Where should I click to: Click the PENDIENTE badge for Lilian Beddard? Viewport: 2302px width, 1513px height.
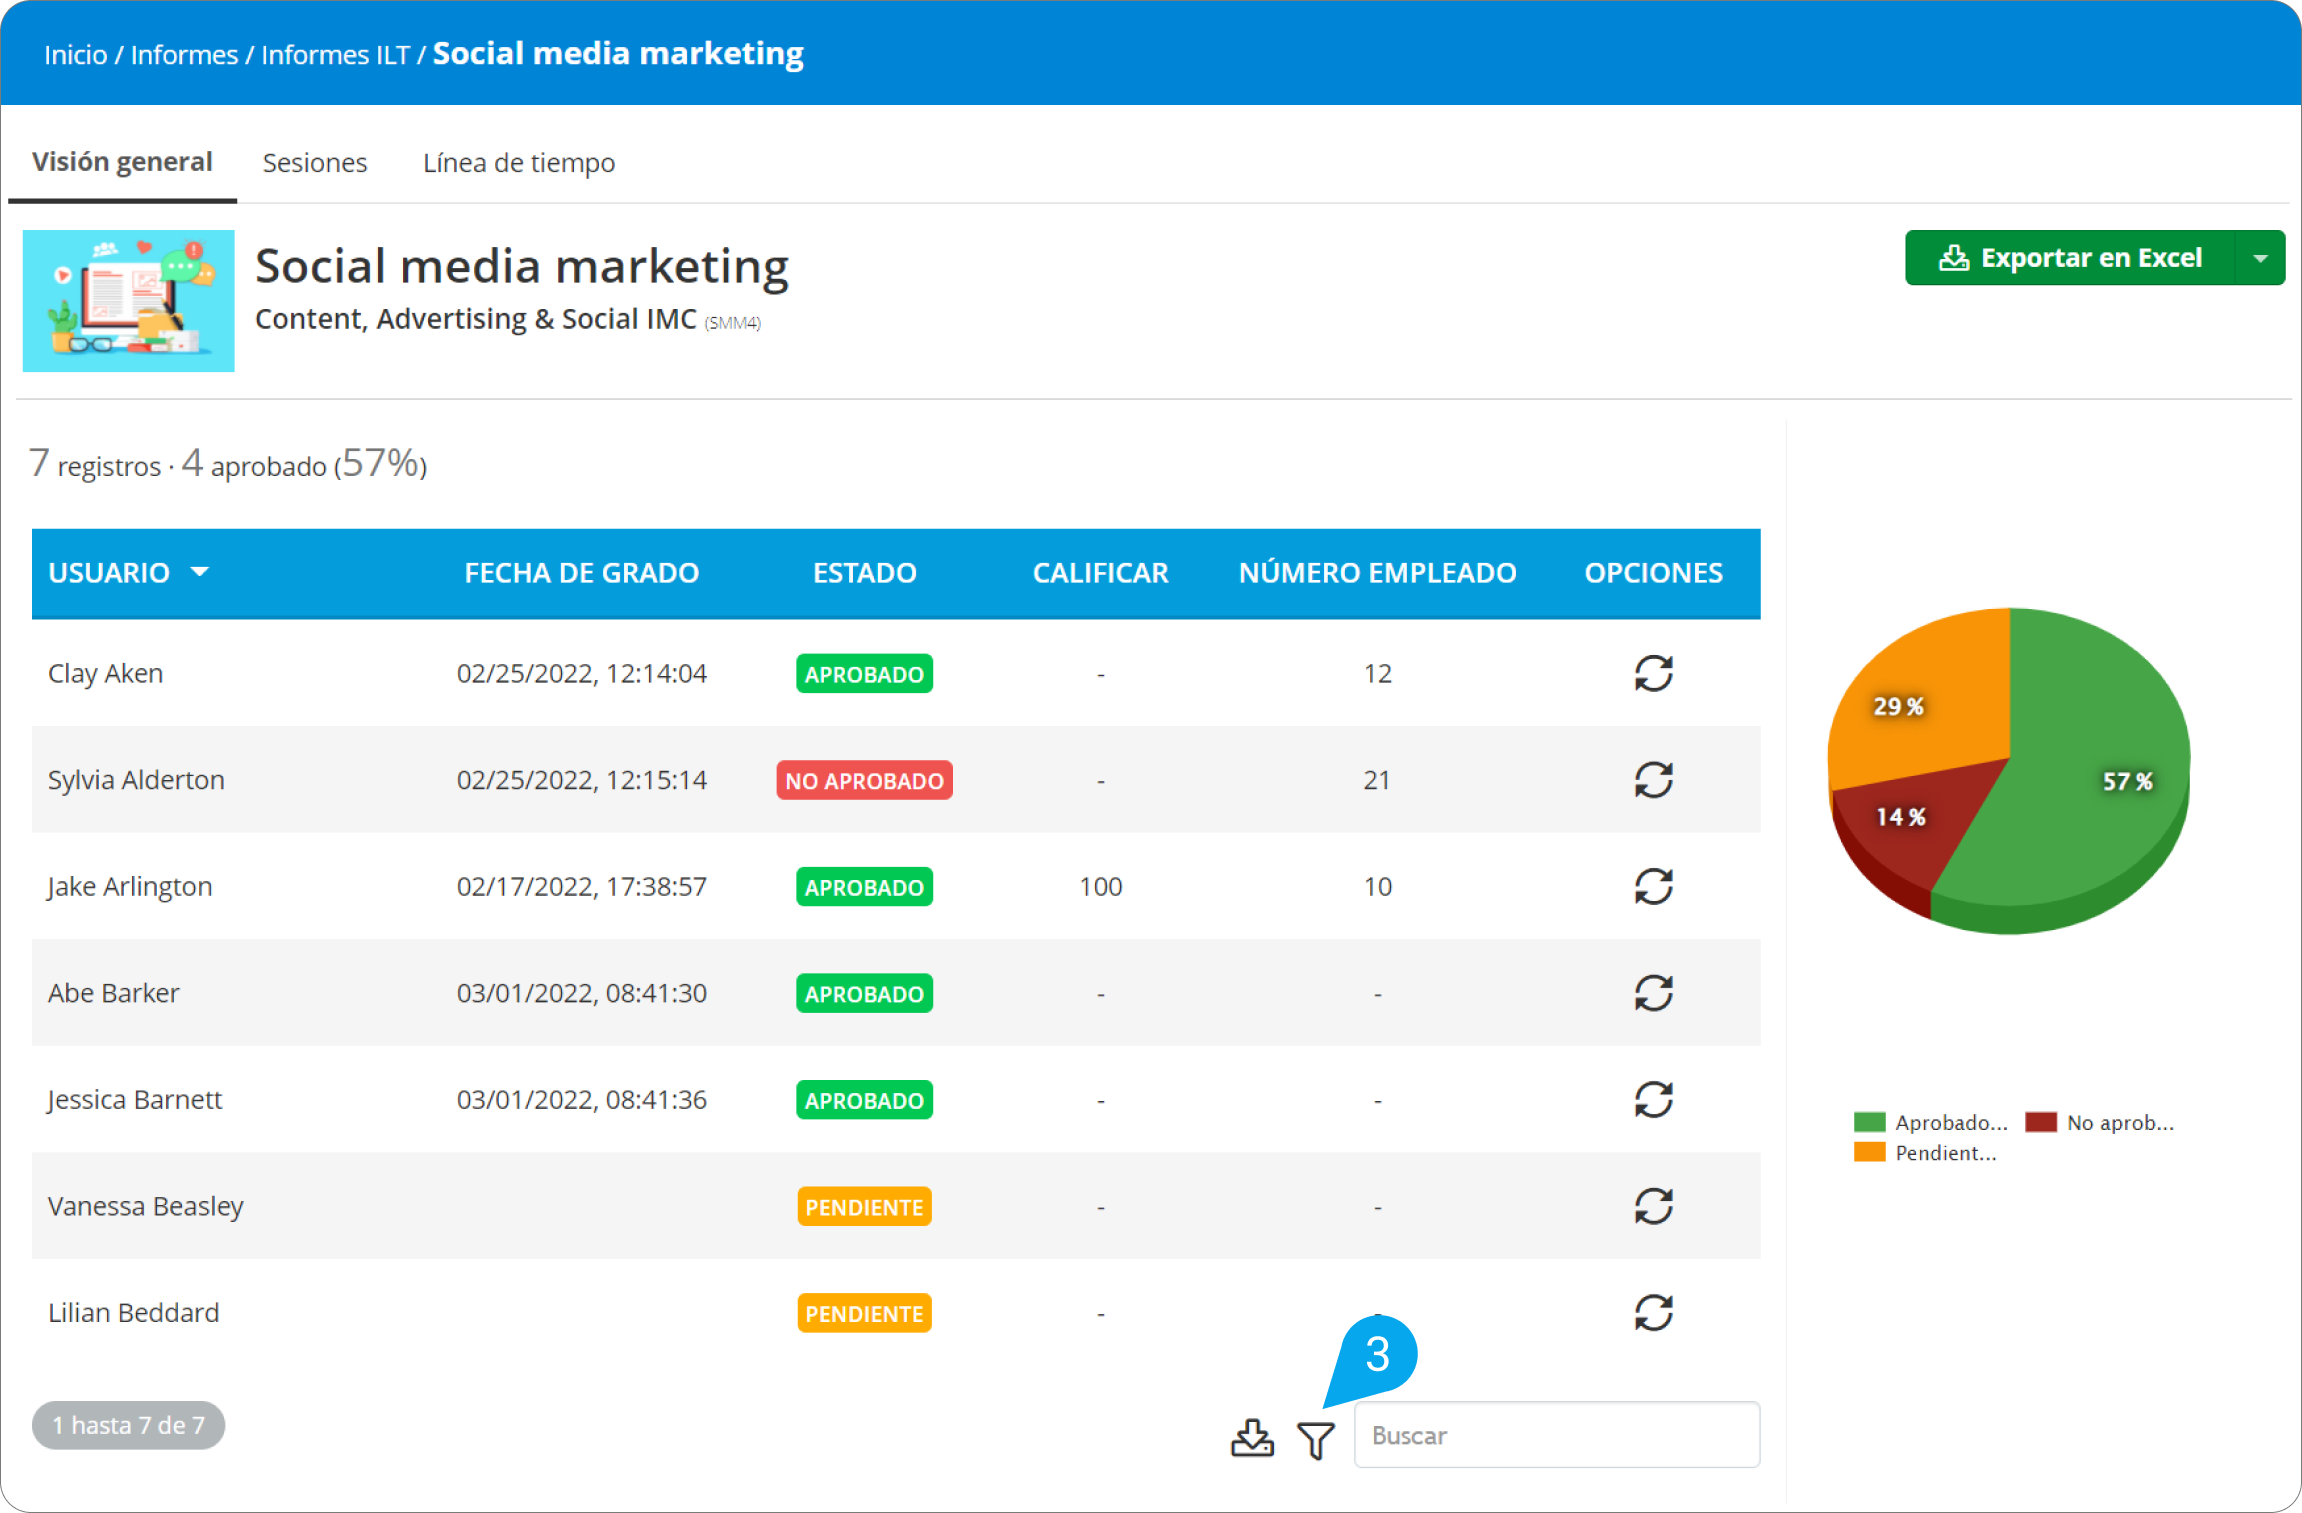[x=865, y=1313]
